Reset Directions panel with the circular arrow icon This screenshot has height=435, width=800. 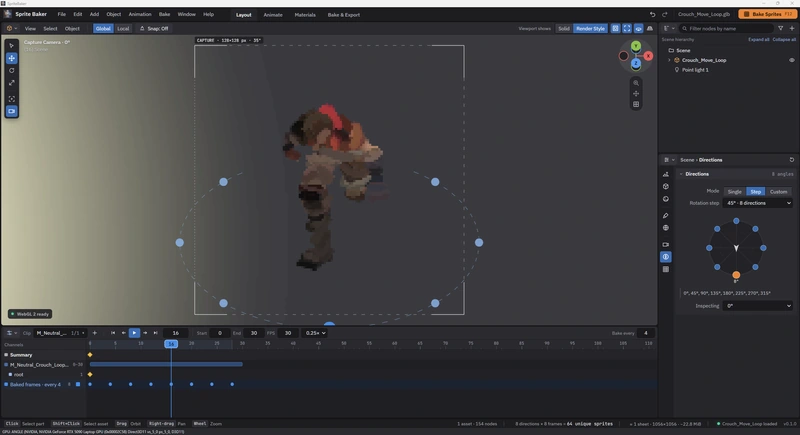click(x=791, y=160)
